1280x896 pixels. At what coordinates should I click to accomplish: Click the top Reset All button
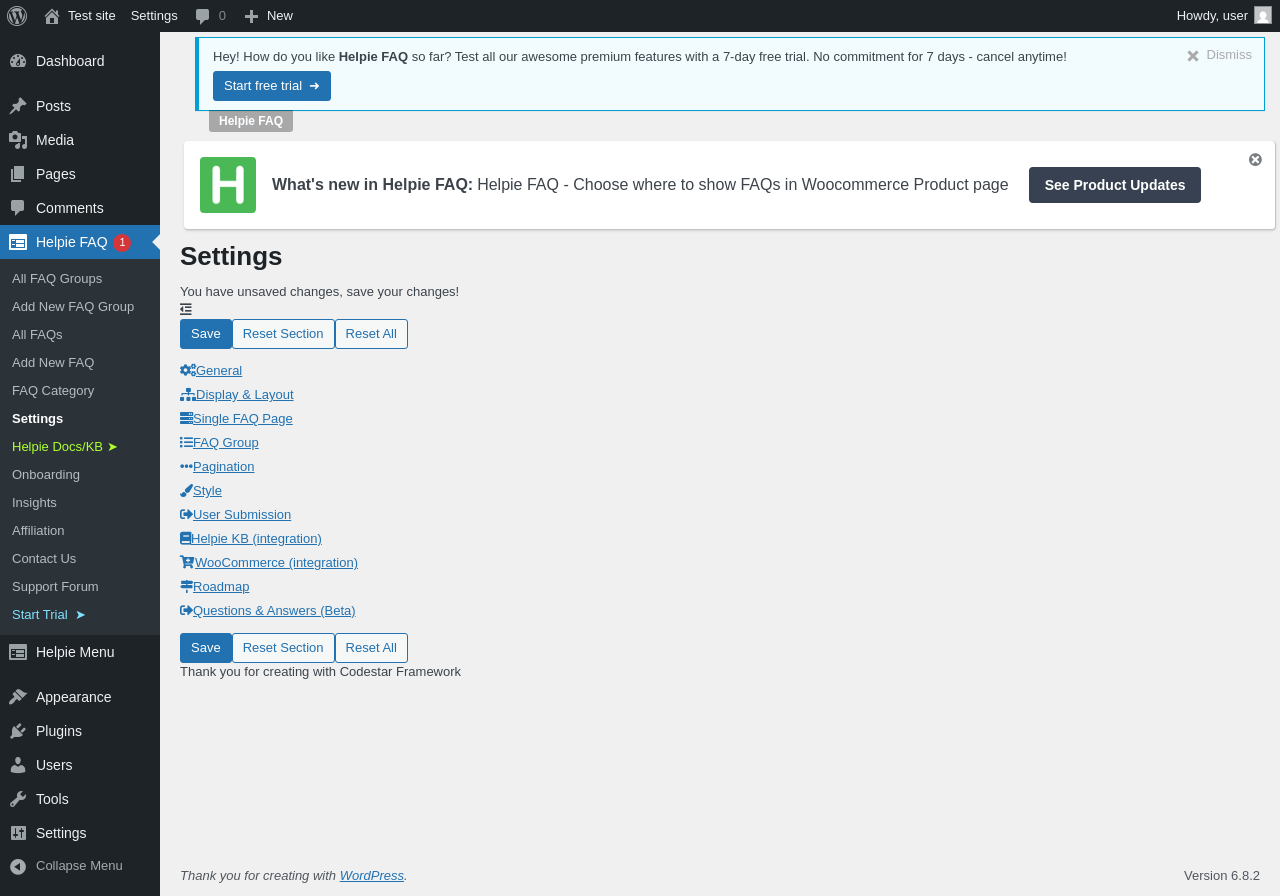coord(371,334)
